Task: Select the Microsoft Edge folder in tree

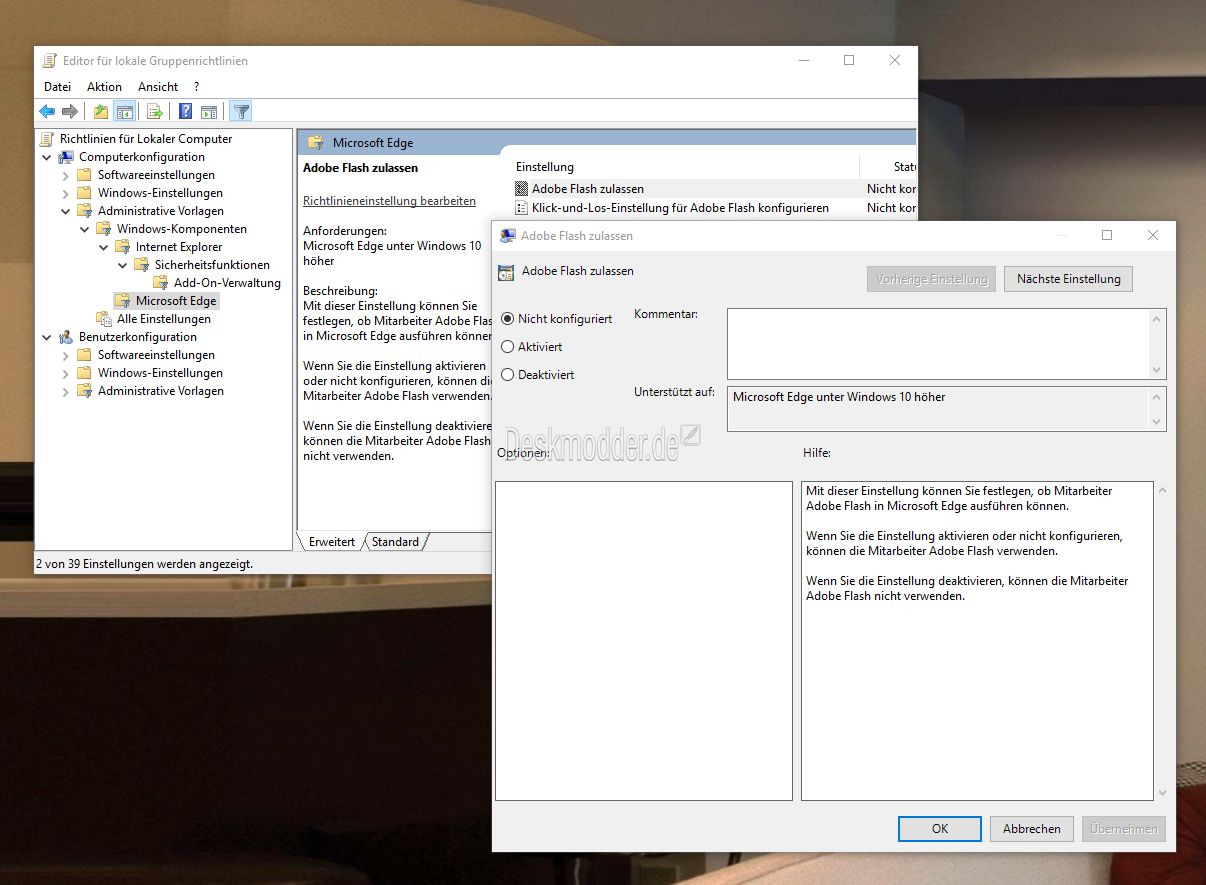Action: [175, 301]
